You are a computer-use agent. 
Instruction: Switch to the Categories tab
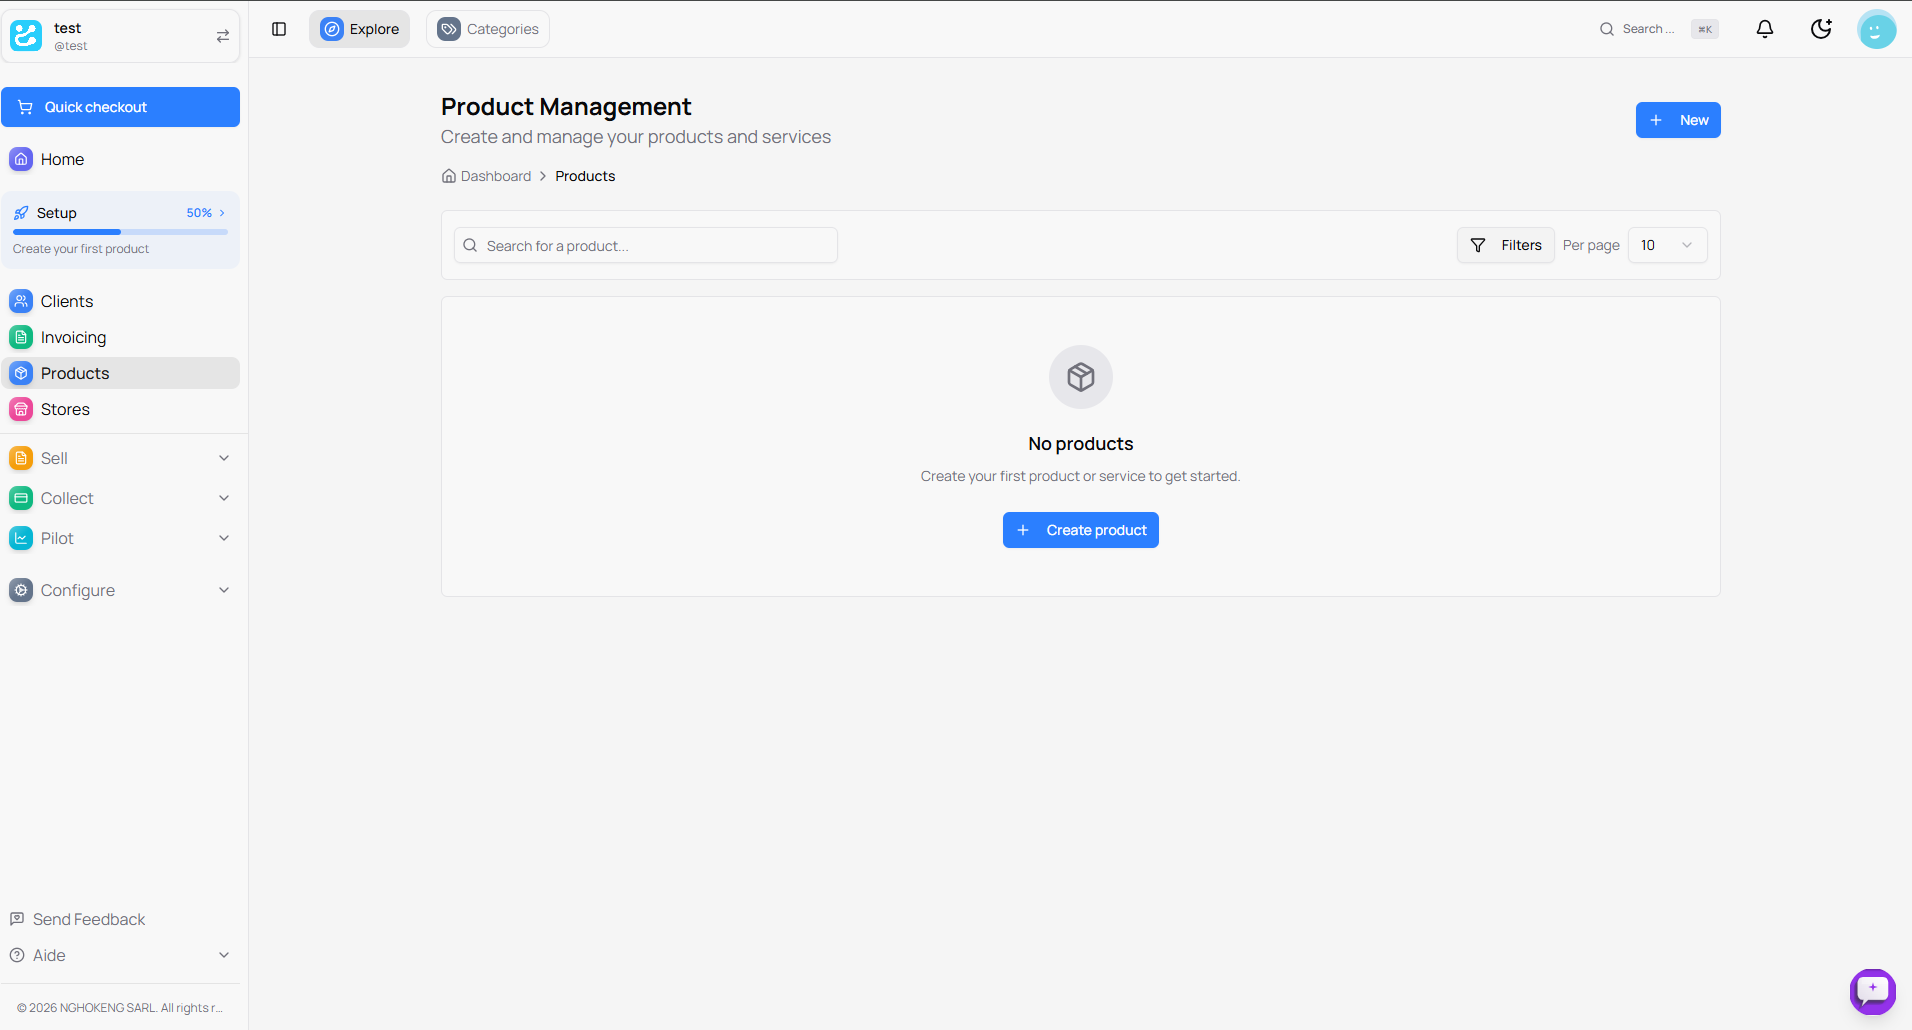pyautogui.click(x=487, y=29)
